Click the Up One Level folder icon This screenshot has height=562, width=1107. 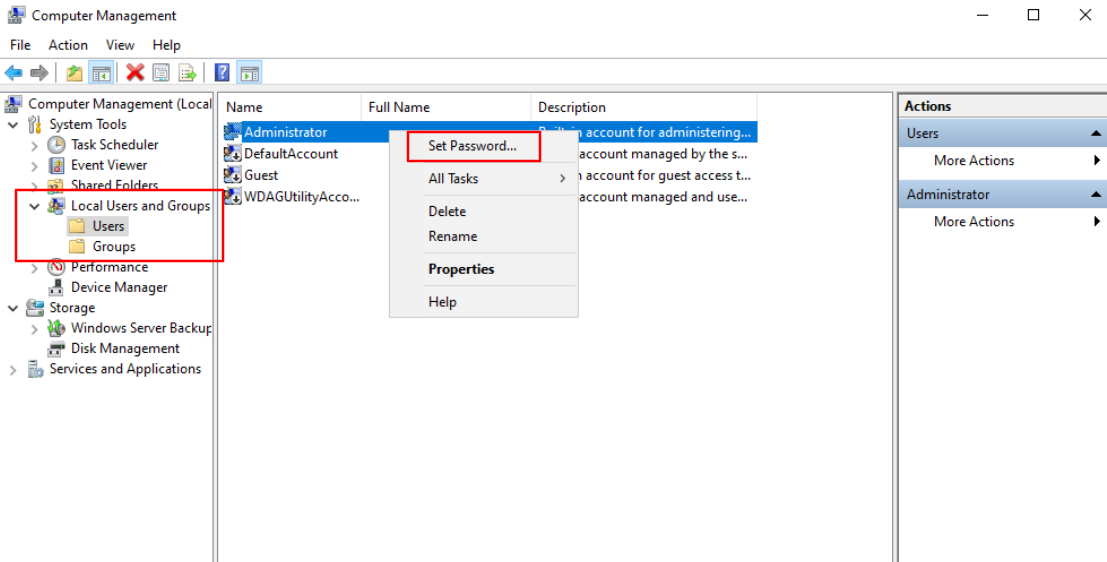point(74,73)
